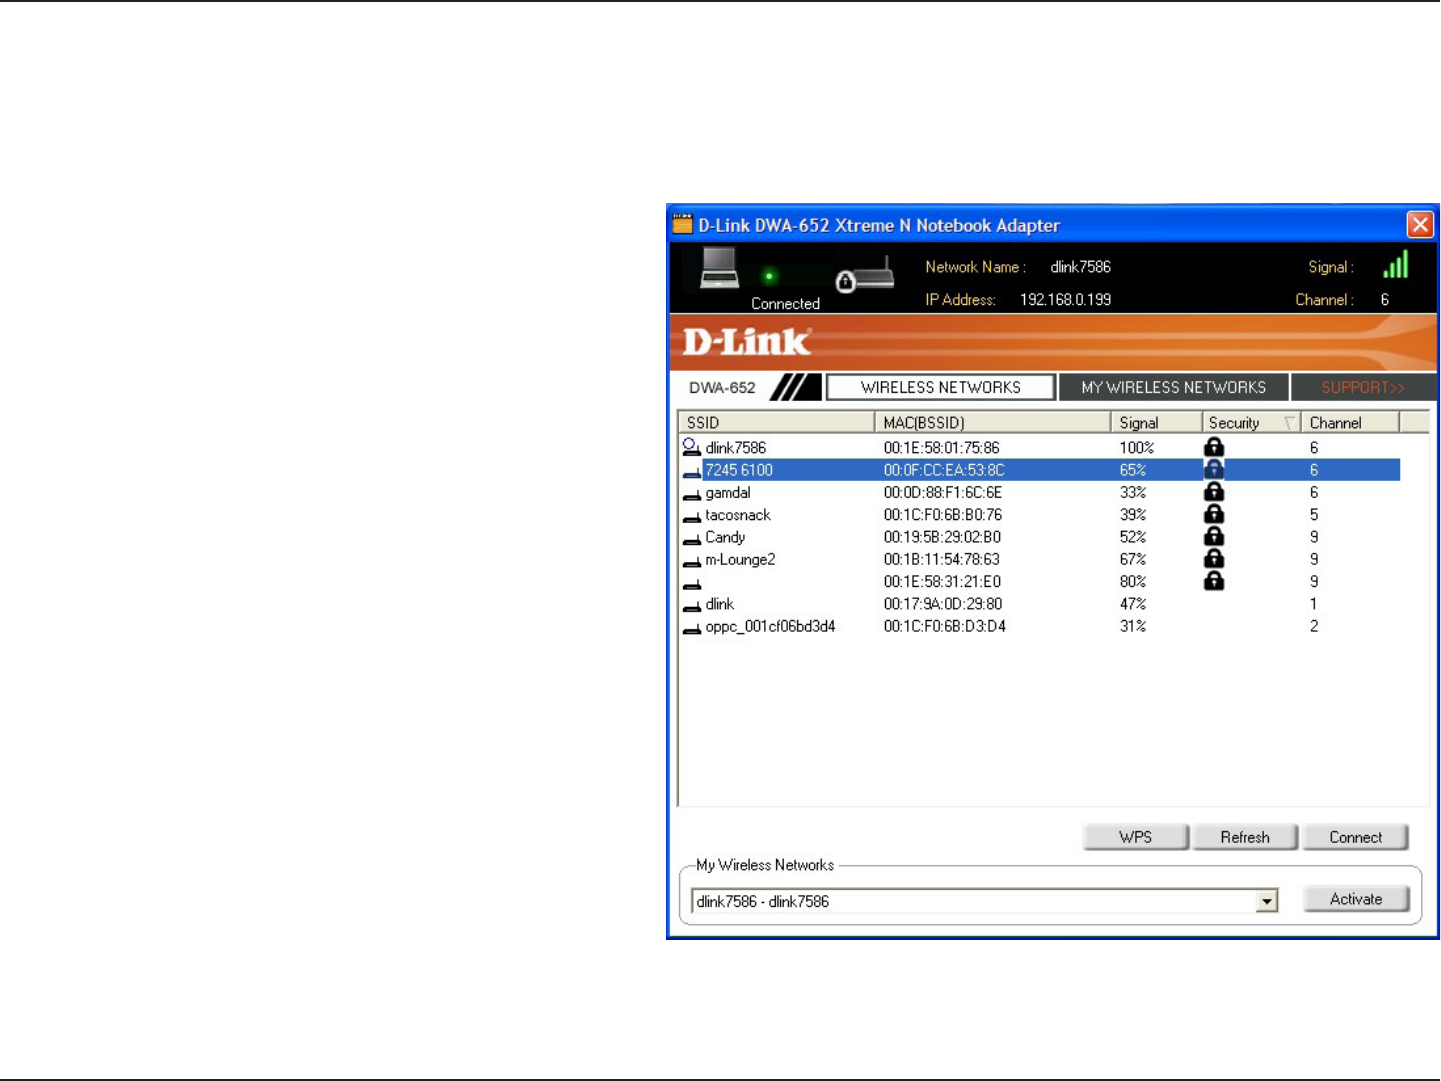Image resolution: width=1441 pixels, height=1081 pixels.
Task: Click the adapter icon beside gamdal
Action: click(691, 494)
